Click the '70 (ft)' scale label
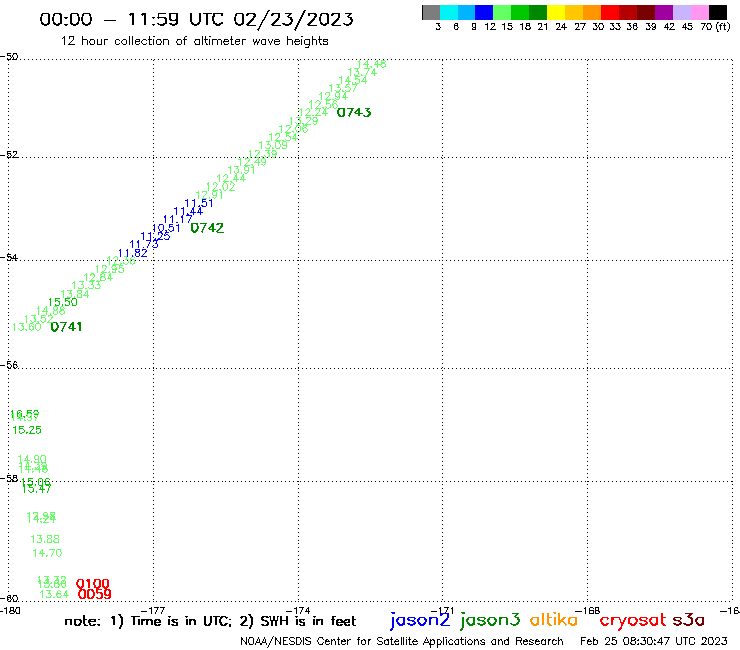The height and width of the screenshot is (650, 740). [715, 26]
